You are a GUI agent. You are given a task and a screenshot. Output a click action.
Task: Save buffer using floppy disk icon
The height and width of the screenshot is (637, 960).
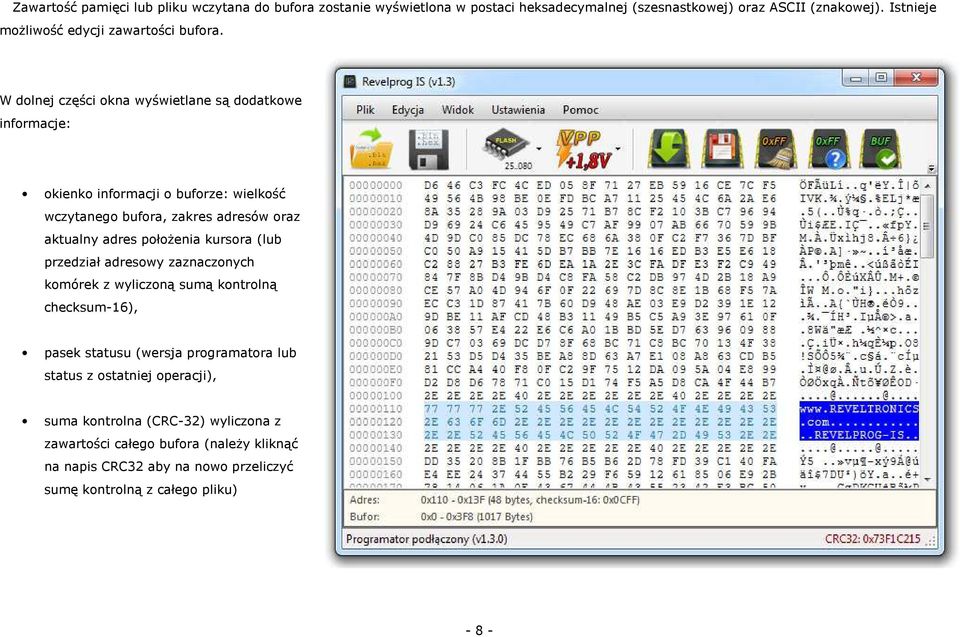(429, 149)
